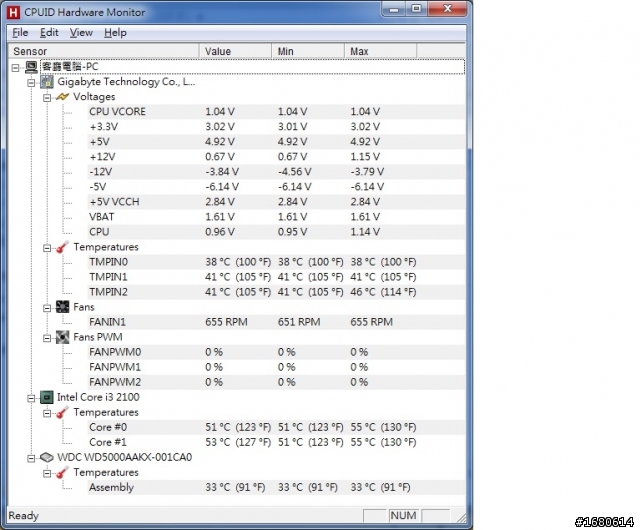
Task: Select the TMPIN2 temperature row
Action: pyautogui.click(x=276, y=292)
